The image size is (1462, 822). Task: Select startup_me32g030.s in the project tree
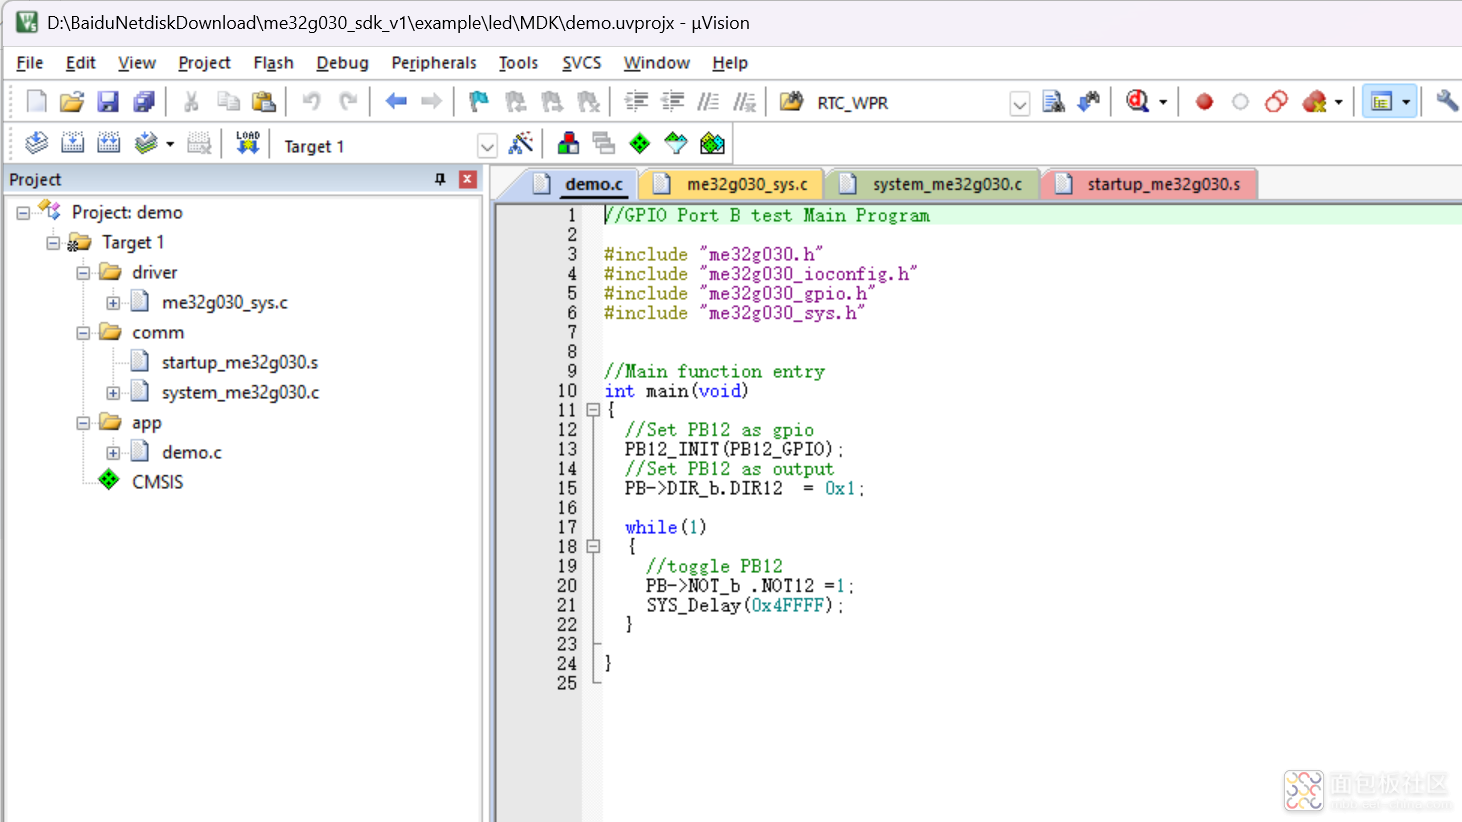239,362
